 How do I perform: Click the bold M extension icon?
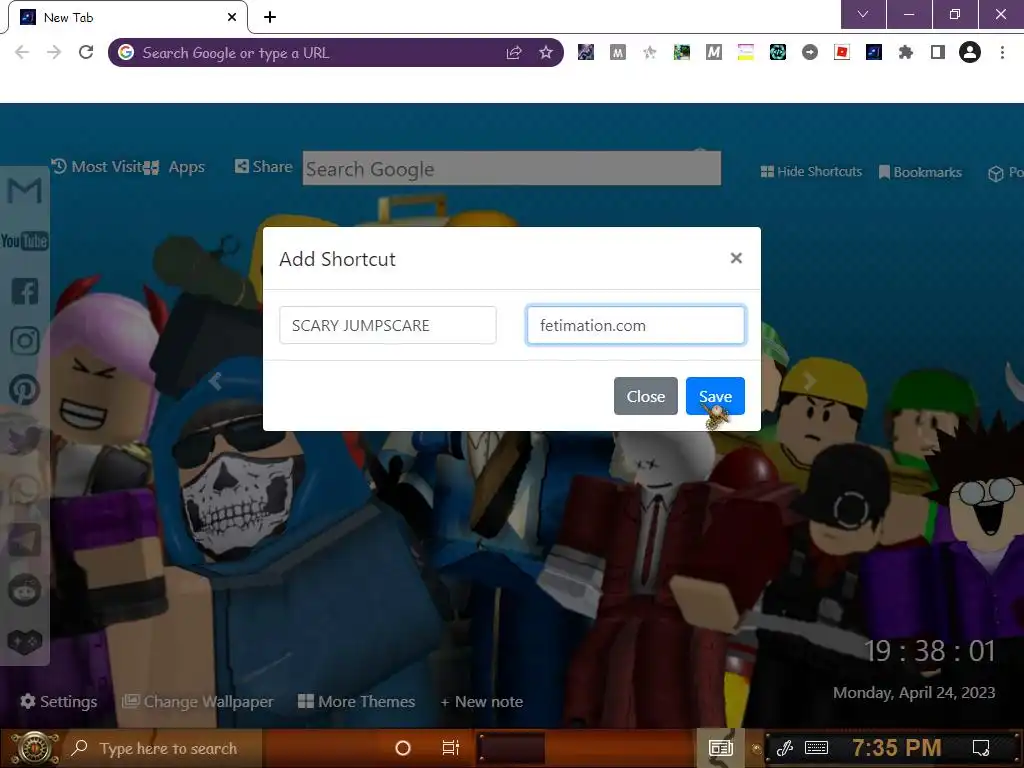(714, 52)
